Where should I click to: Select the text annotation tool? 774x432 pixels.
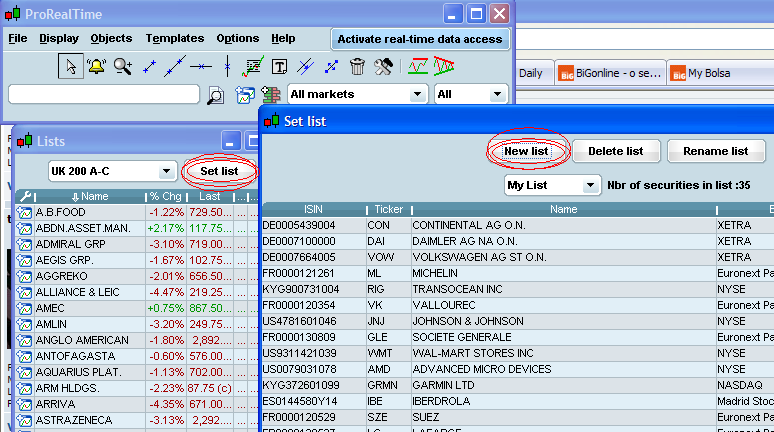[279, 67]
